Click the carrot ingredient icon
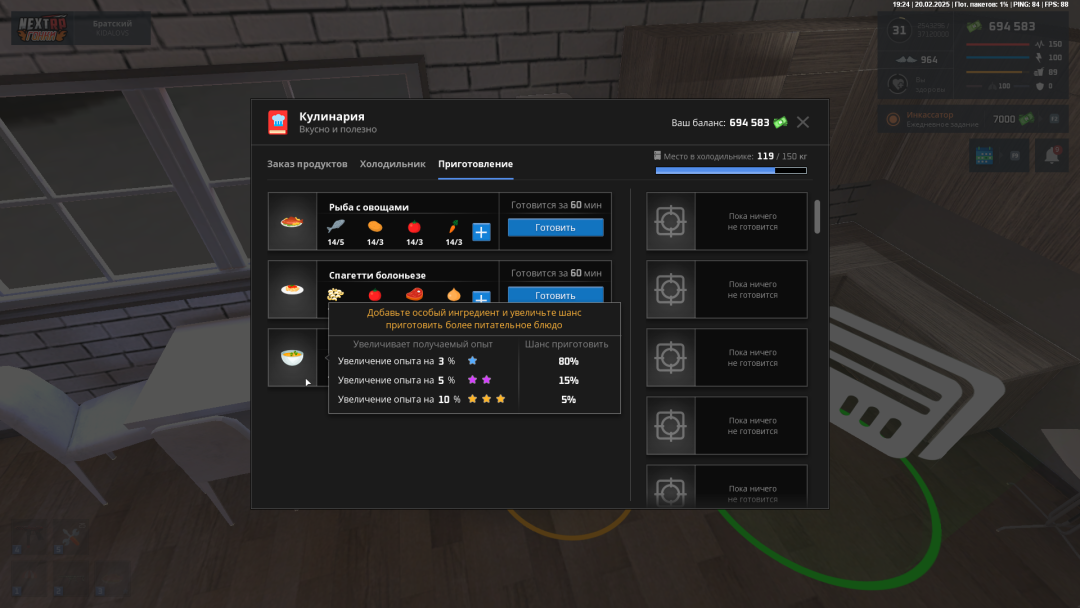 pyautogui.click(x=454, y=227)
